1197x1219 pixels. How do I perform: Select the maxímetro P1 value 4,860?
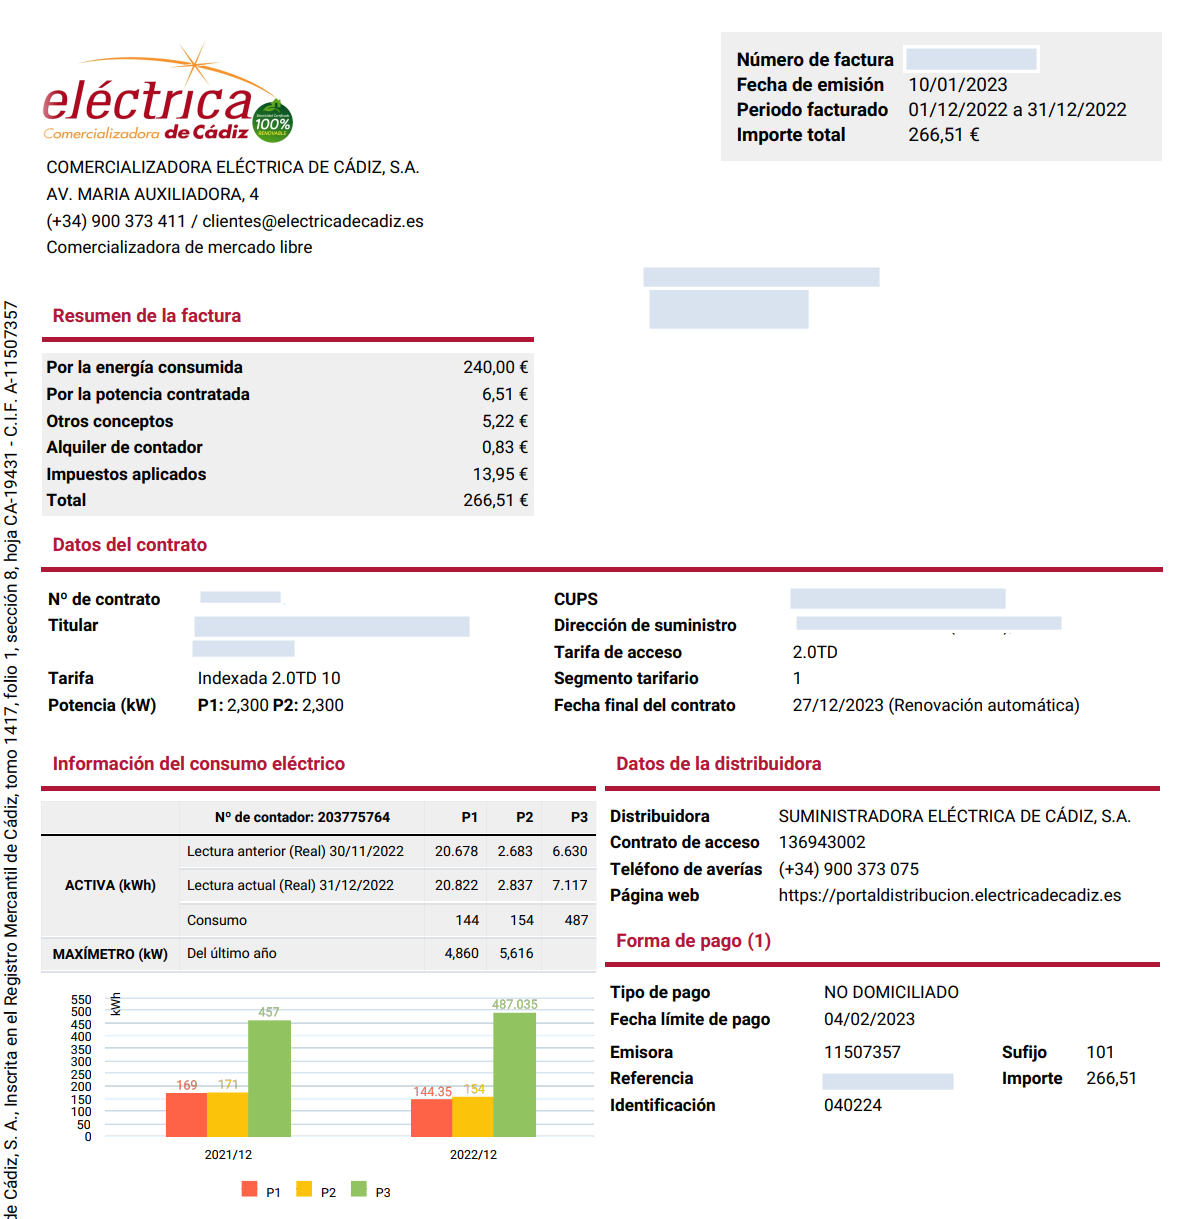pos(462,953)
